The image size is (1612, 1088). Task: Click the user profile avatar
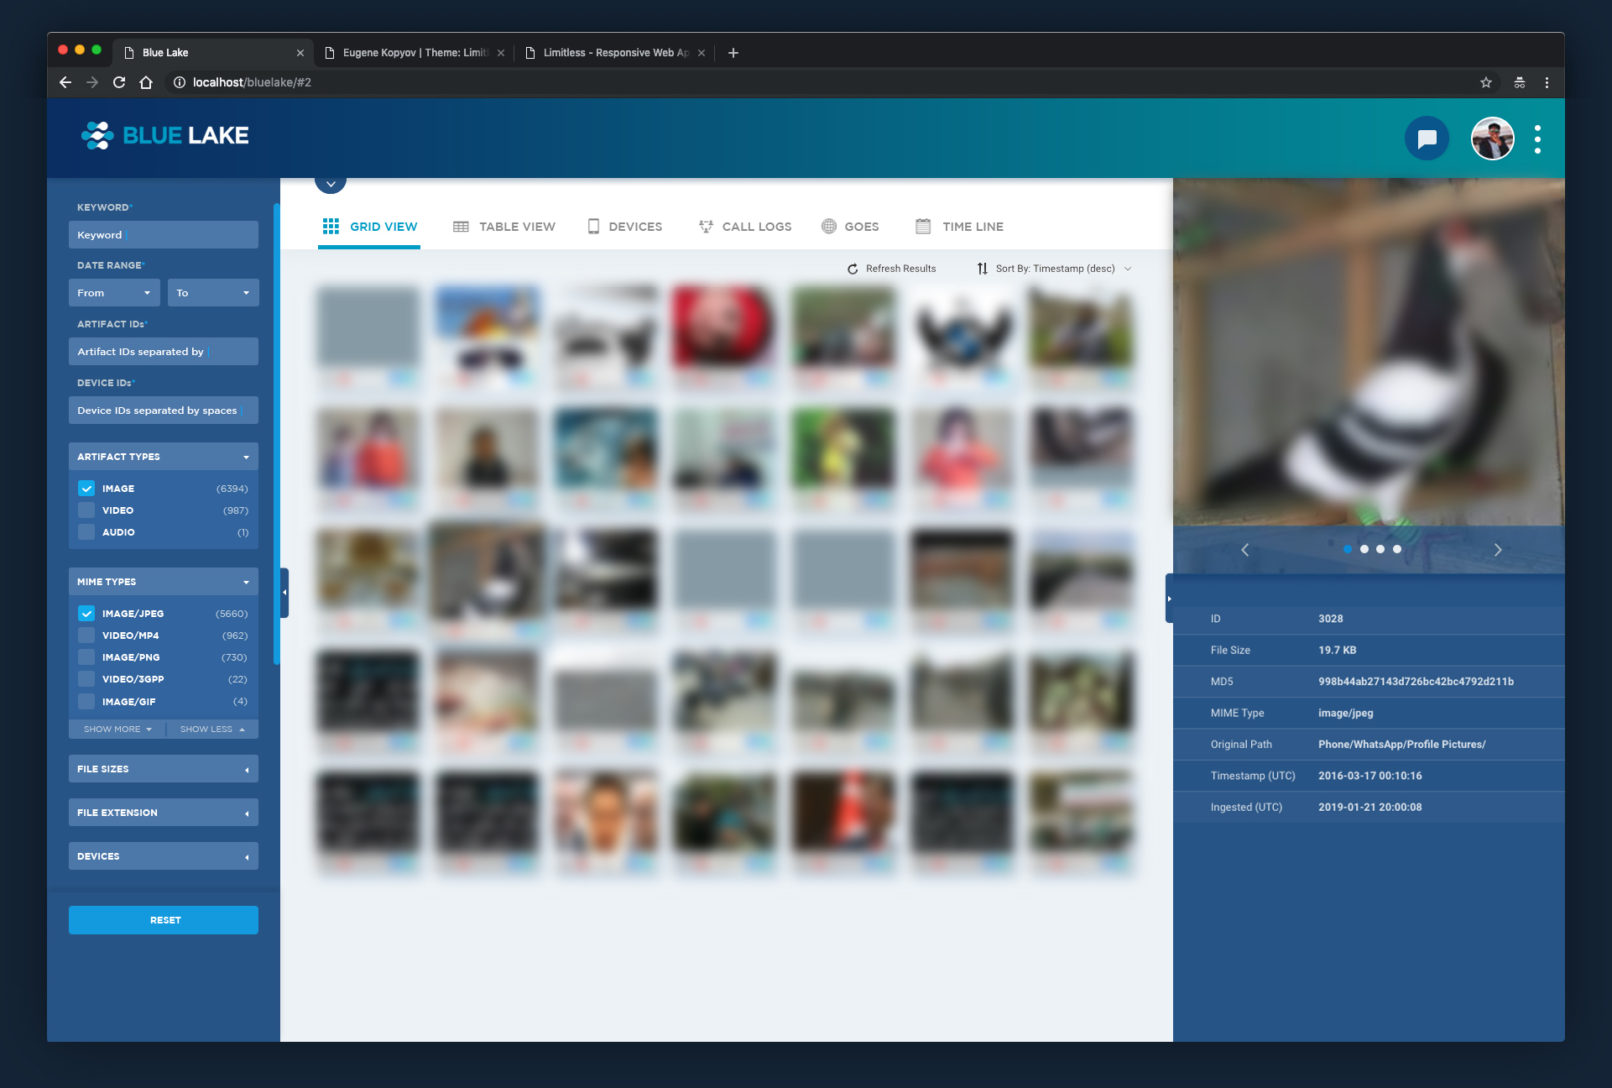(1491, 139)
